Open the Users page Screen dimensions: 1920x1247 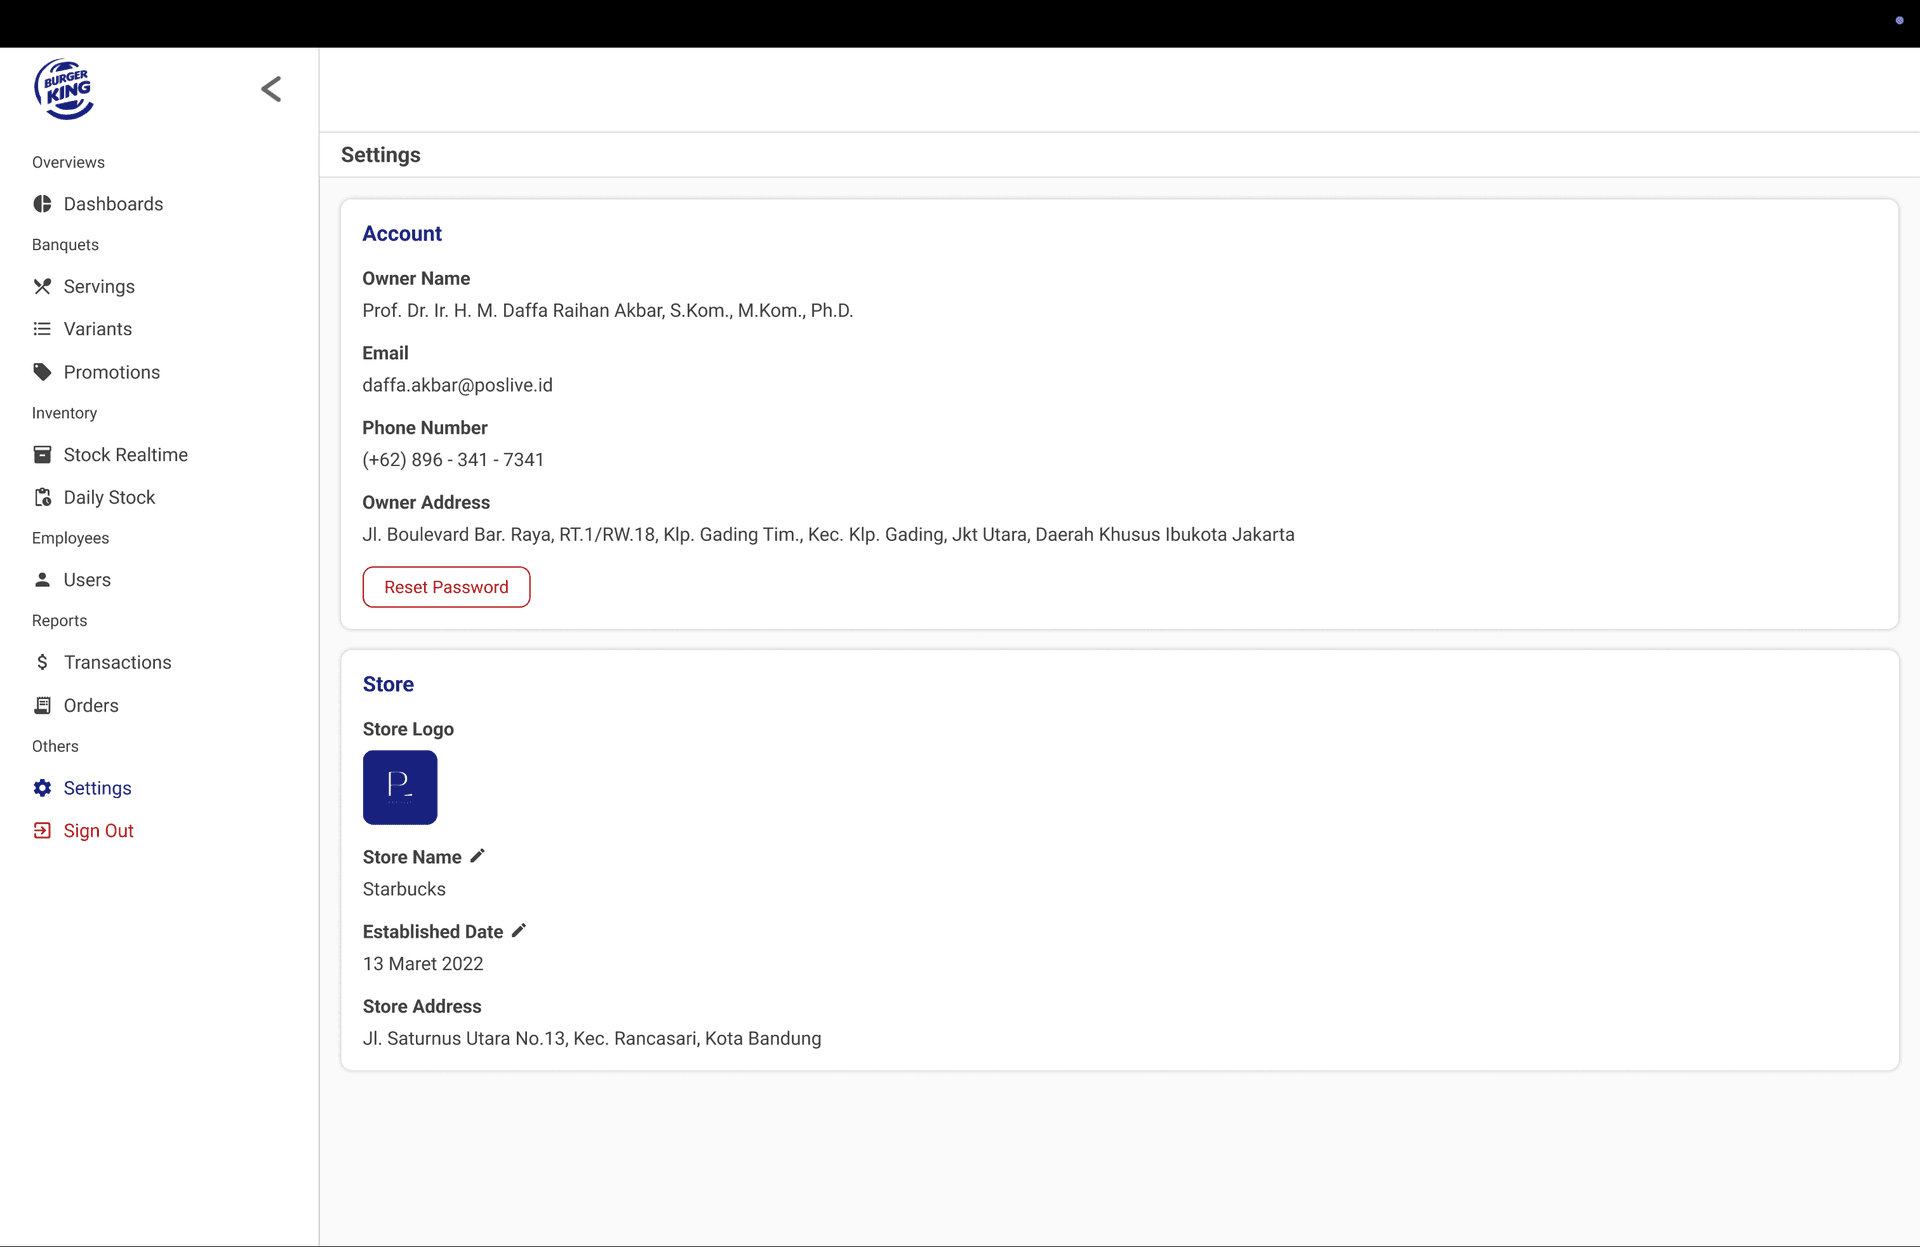point(87,580)
